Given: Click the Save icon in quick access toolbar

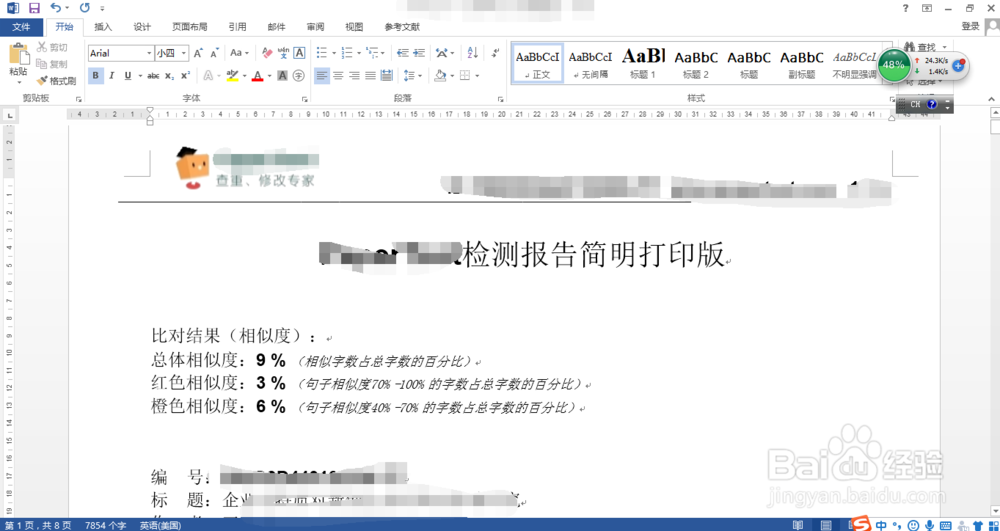Looking at the screenshot, I should point(33,8).
